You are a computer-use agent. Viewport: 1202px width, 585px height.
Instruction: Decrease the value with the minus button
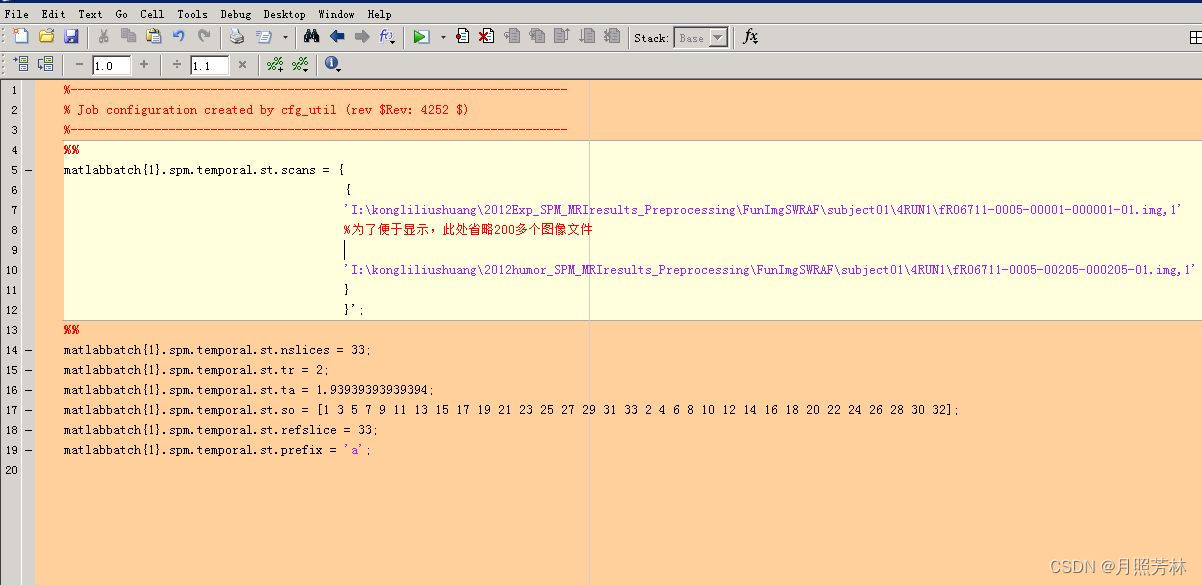tap(78, 64)
